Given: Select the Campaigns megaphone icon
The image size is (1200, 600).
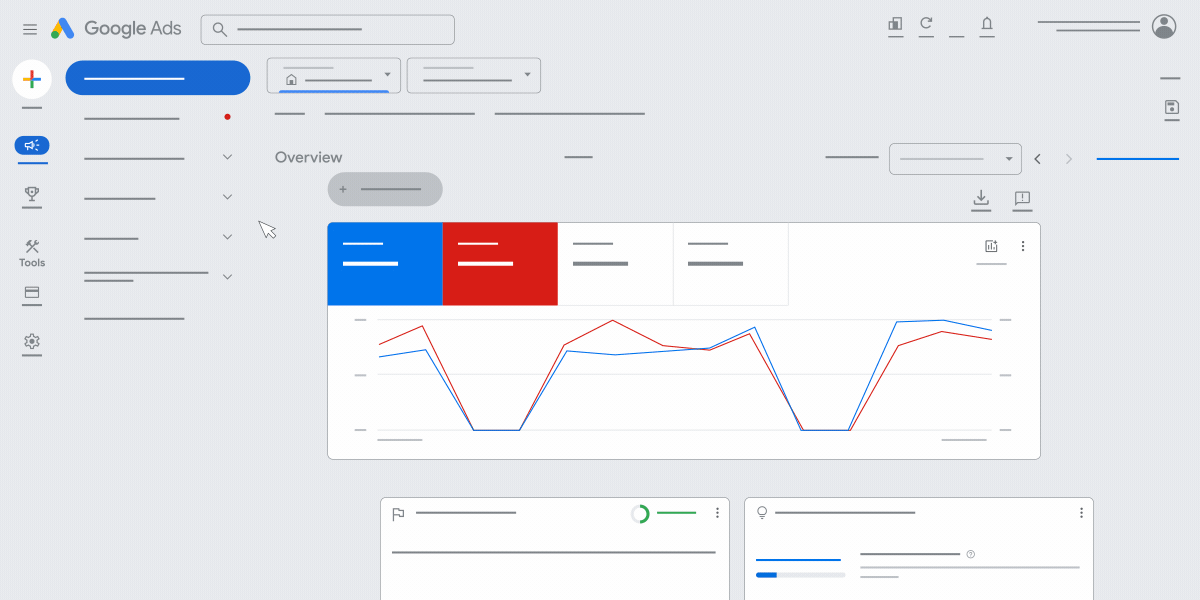Looking at the screenshot, I should [x=32, y=145].
